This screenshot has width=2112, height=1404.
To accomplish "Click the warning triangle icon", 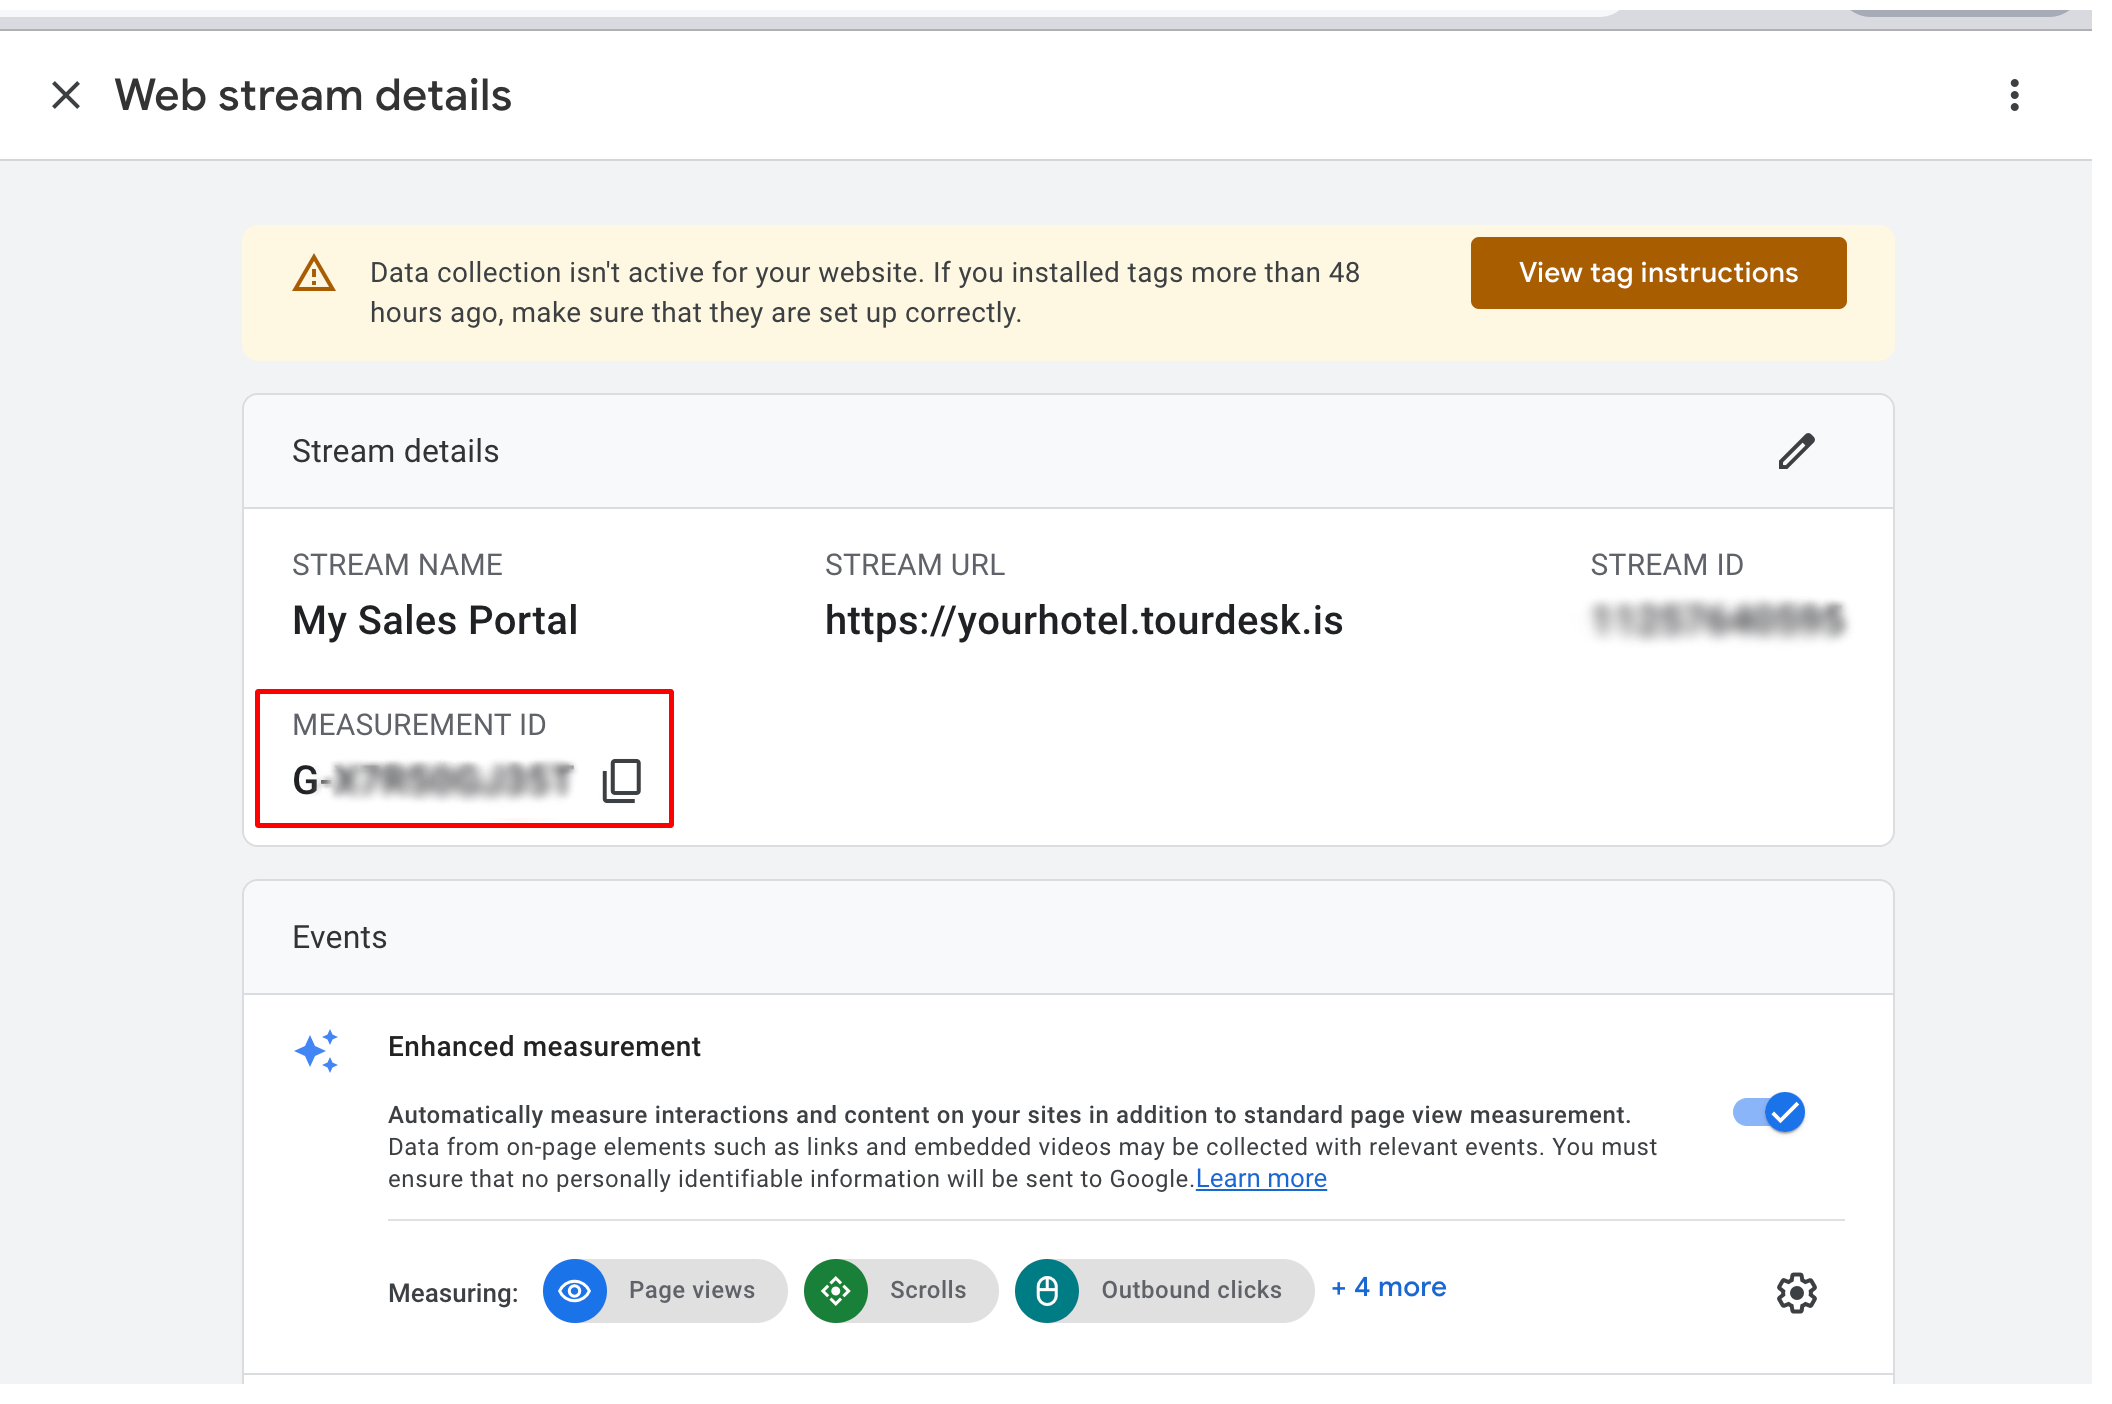I will (314, 273).
